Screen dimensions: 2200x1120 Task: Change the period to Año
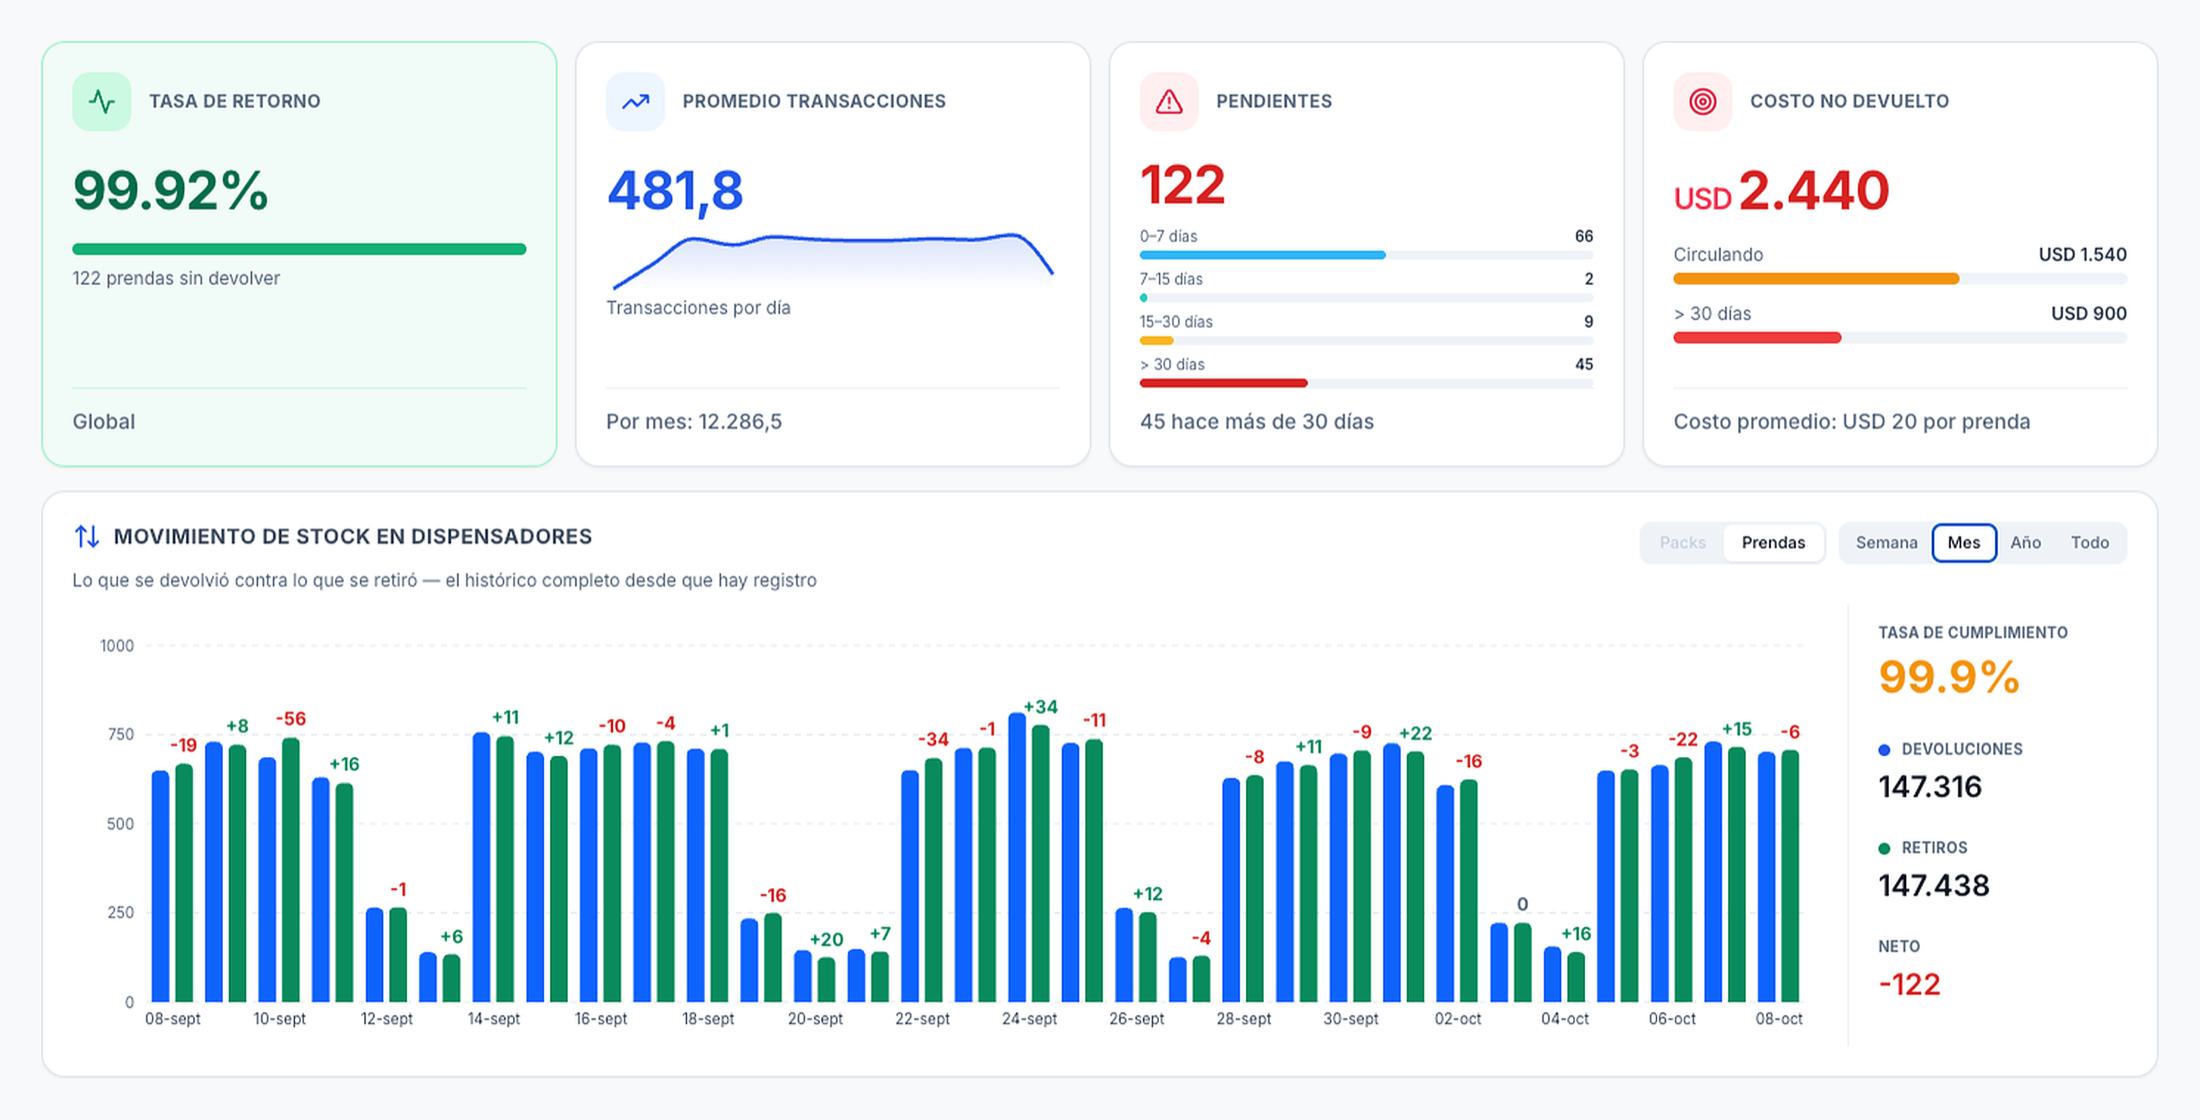[2025, 543]
